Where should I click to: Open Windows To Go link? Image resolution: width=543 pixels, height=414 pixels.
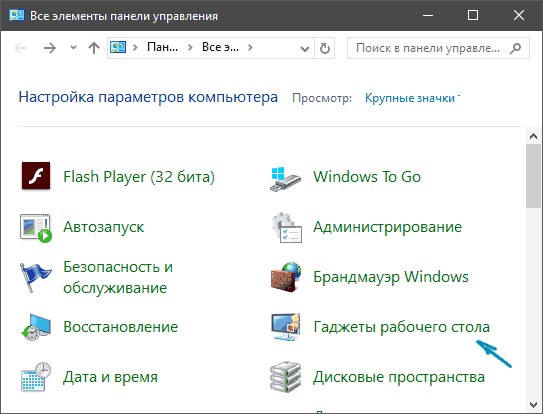(367, 177)
